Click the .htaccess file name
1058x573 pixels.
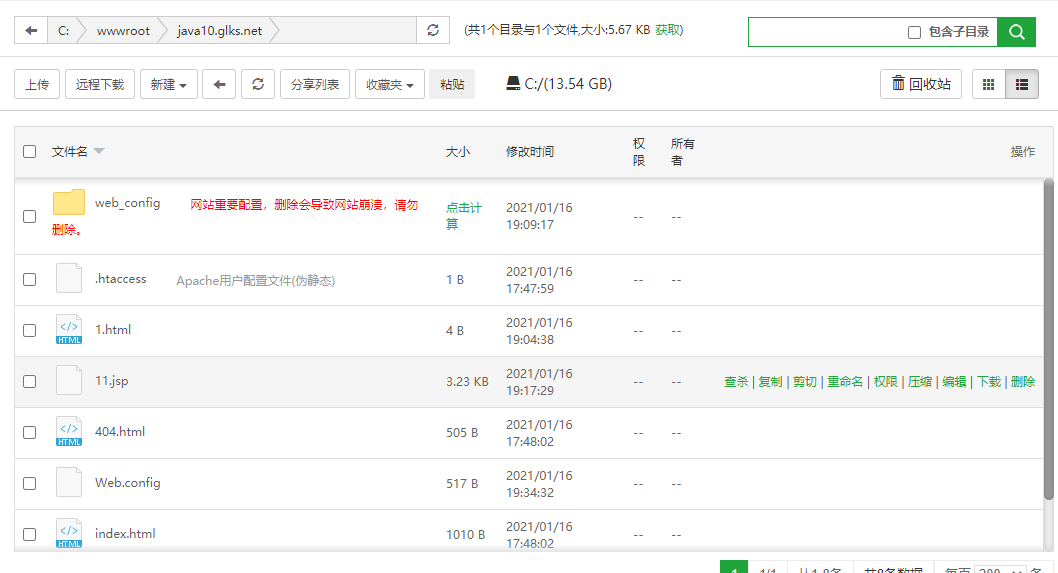121,279
